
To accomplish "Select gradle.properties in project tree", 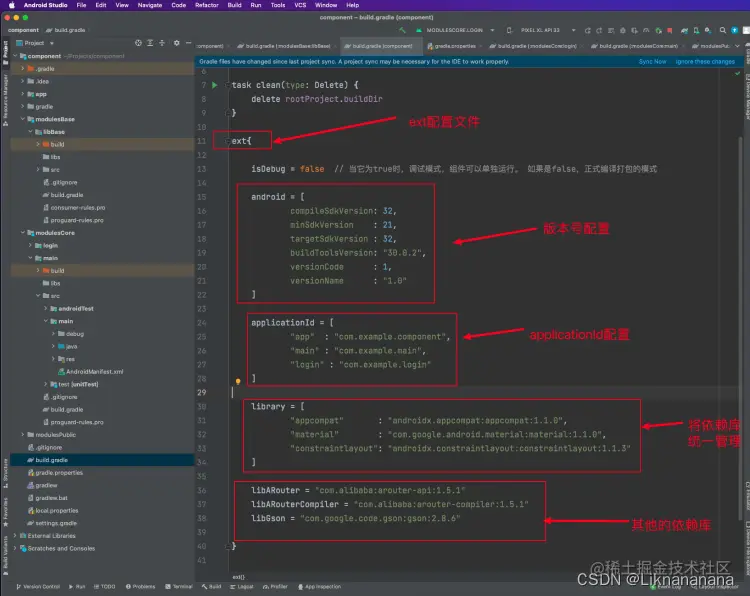I will [x=55, y=473].
